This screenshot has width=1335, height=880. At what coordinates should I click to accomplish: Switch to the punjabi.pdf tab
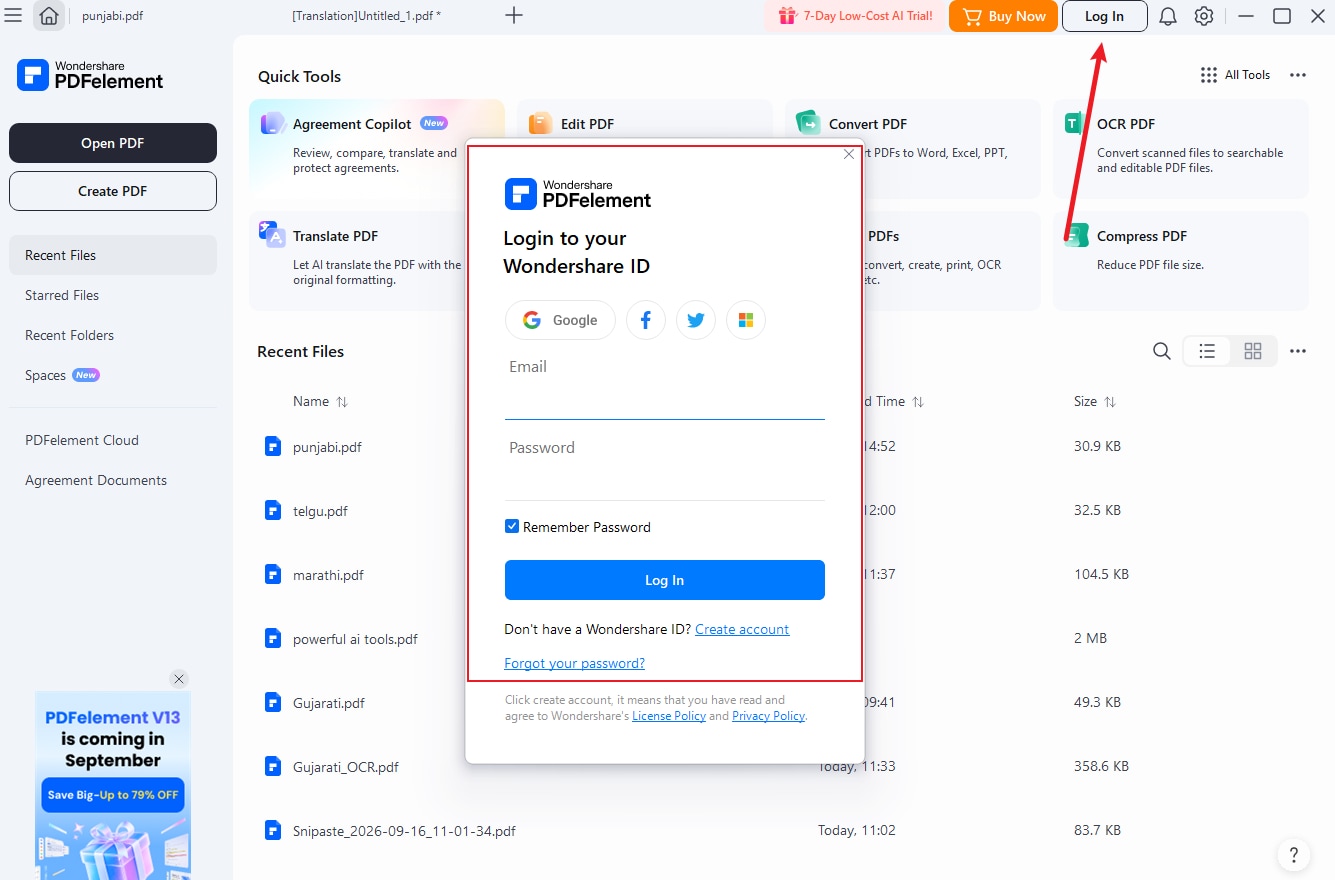coord(112,16)
